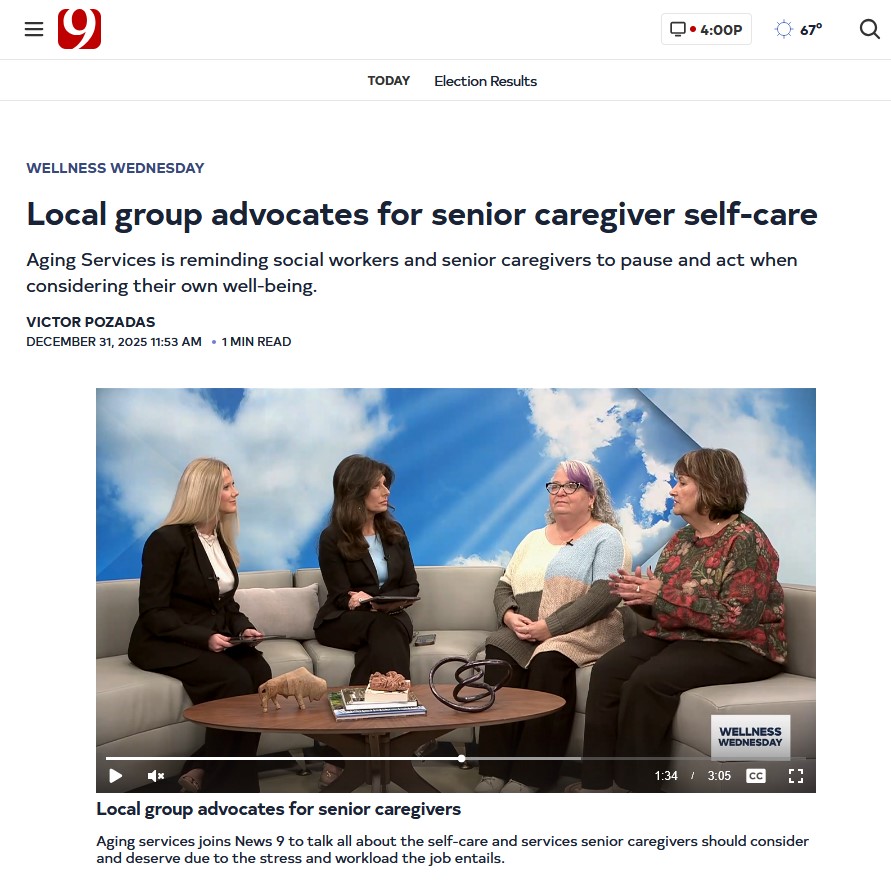This screenshot has height=882, width=891.
Task: Seek on the video progress bar
Action: point(456,758)
